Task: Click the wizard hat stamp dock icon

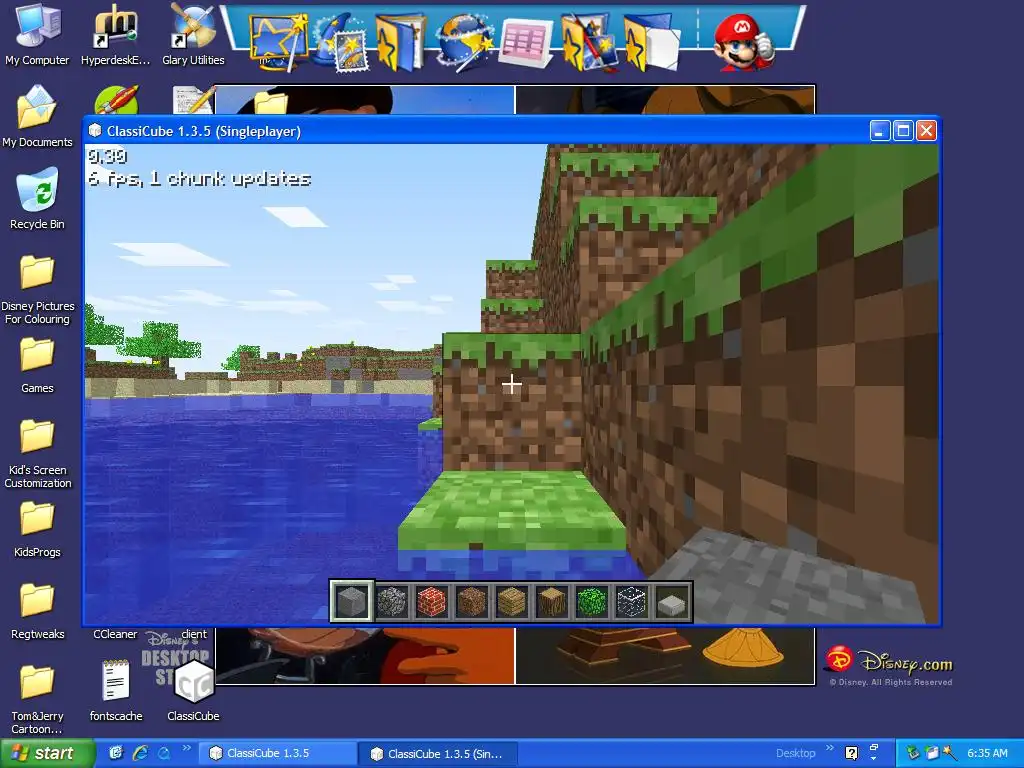Action: click(x=342, y=44)
